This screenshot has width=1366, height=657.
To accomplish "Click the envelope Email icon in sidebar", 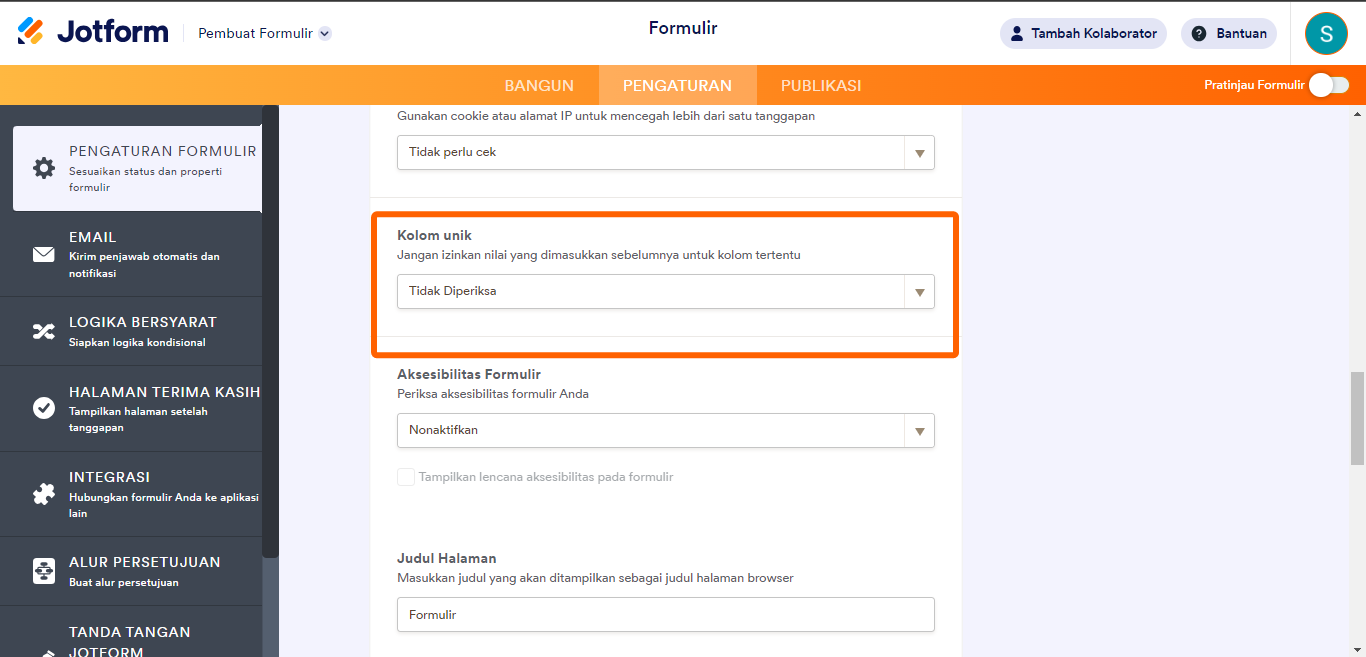I will [44, 254].
